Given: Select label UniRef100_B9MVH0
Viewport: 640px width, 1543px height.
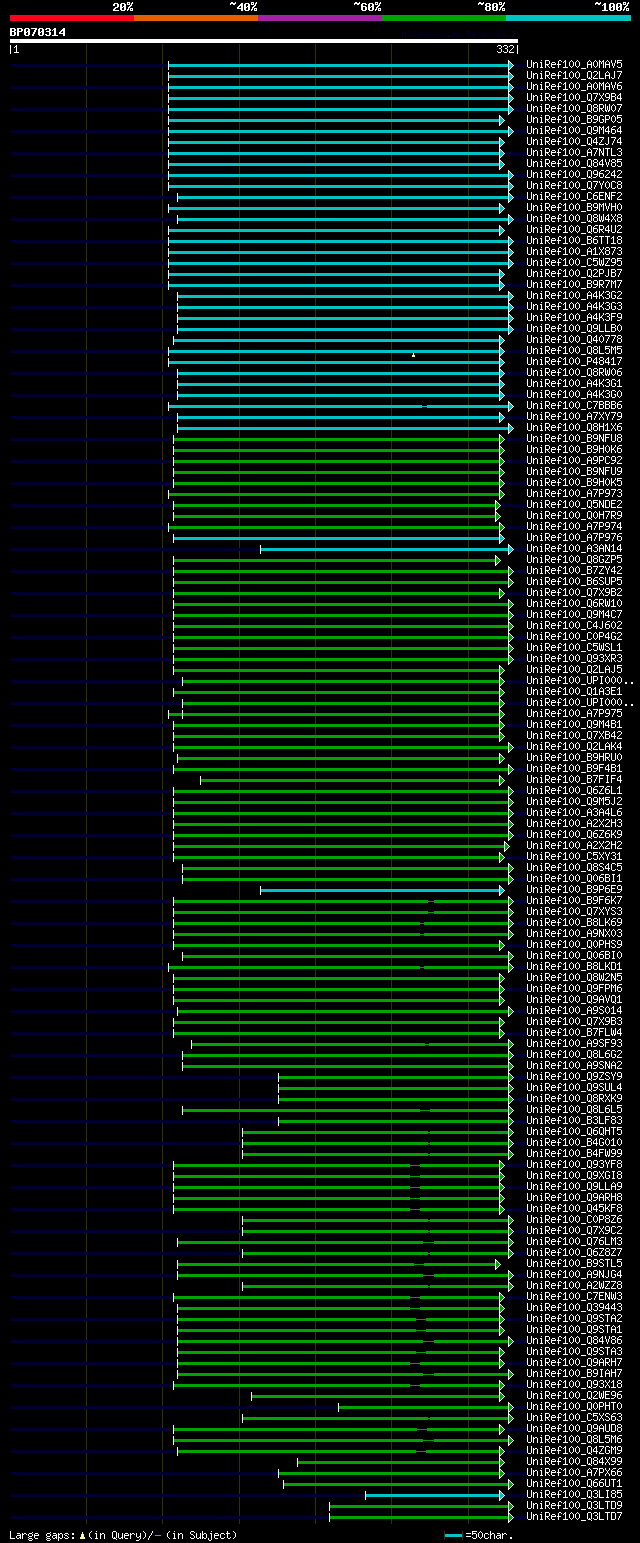Looking at the screenshot, I should point(574,207).
